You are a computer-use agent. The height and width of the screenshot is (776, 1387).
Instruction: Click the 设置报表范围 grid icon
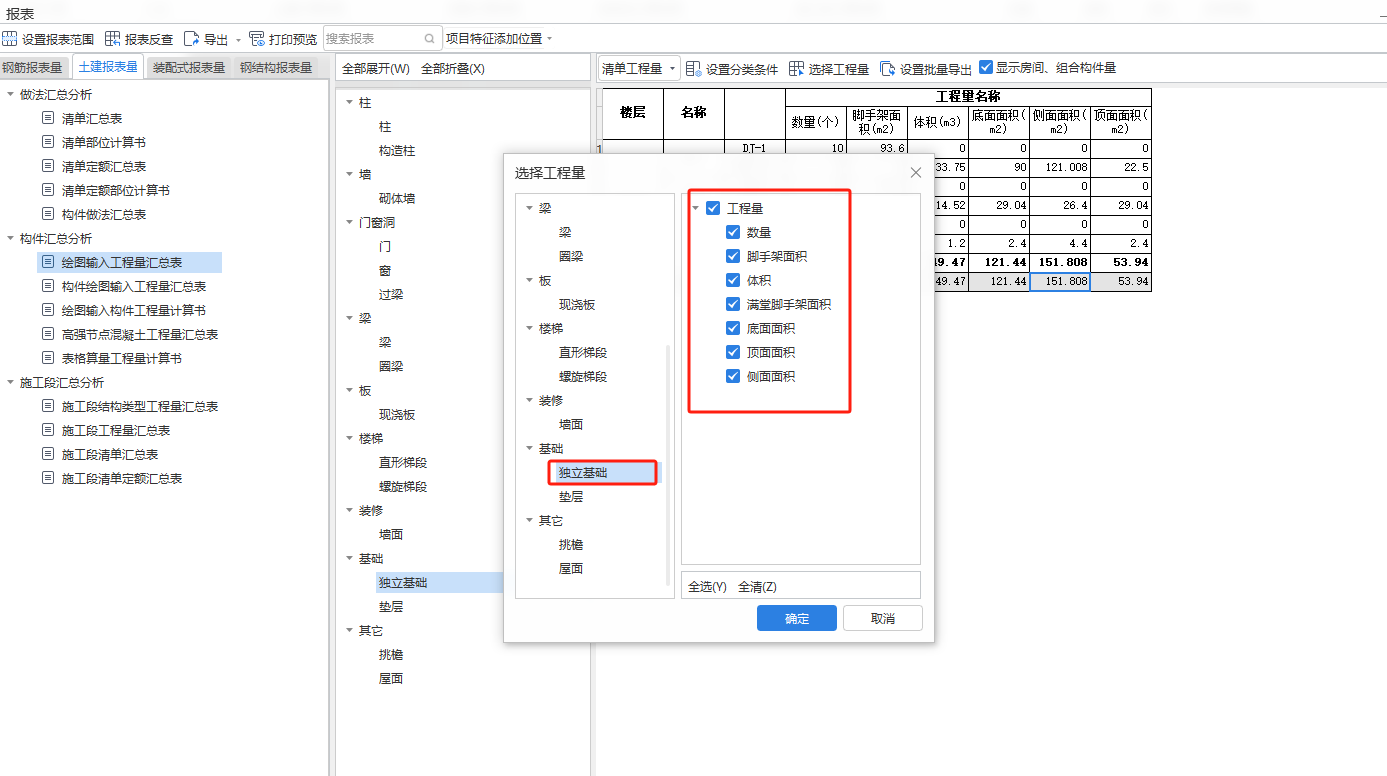(x=10, y=39)
